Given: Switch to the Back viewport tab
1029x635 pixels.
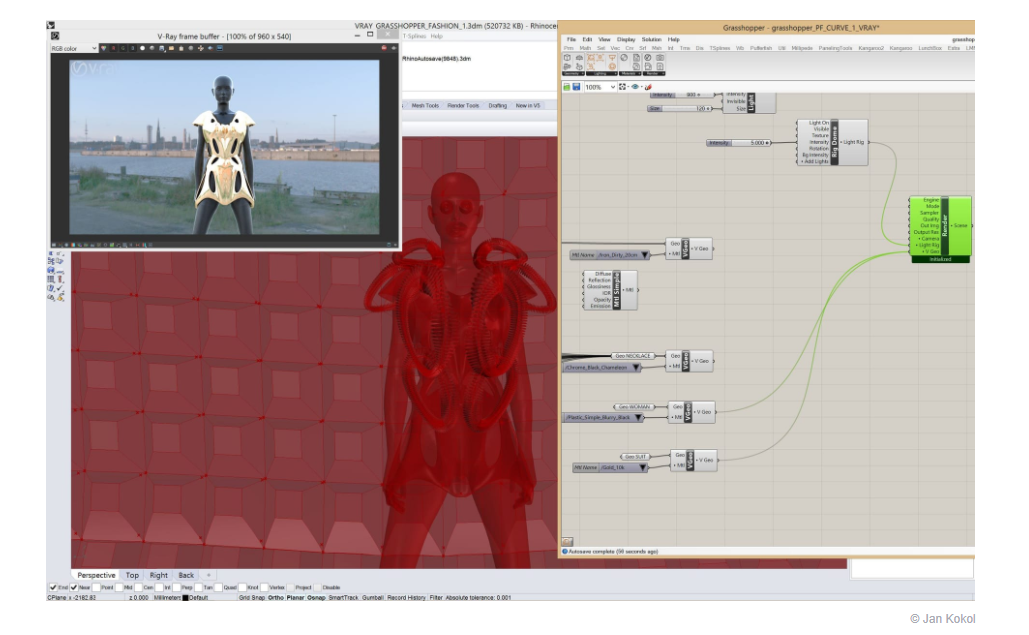Looking at the screenshot, I should [186, 575].
